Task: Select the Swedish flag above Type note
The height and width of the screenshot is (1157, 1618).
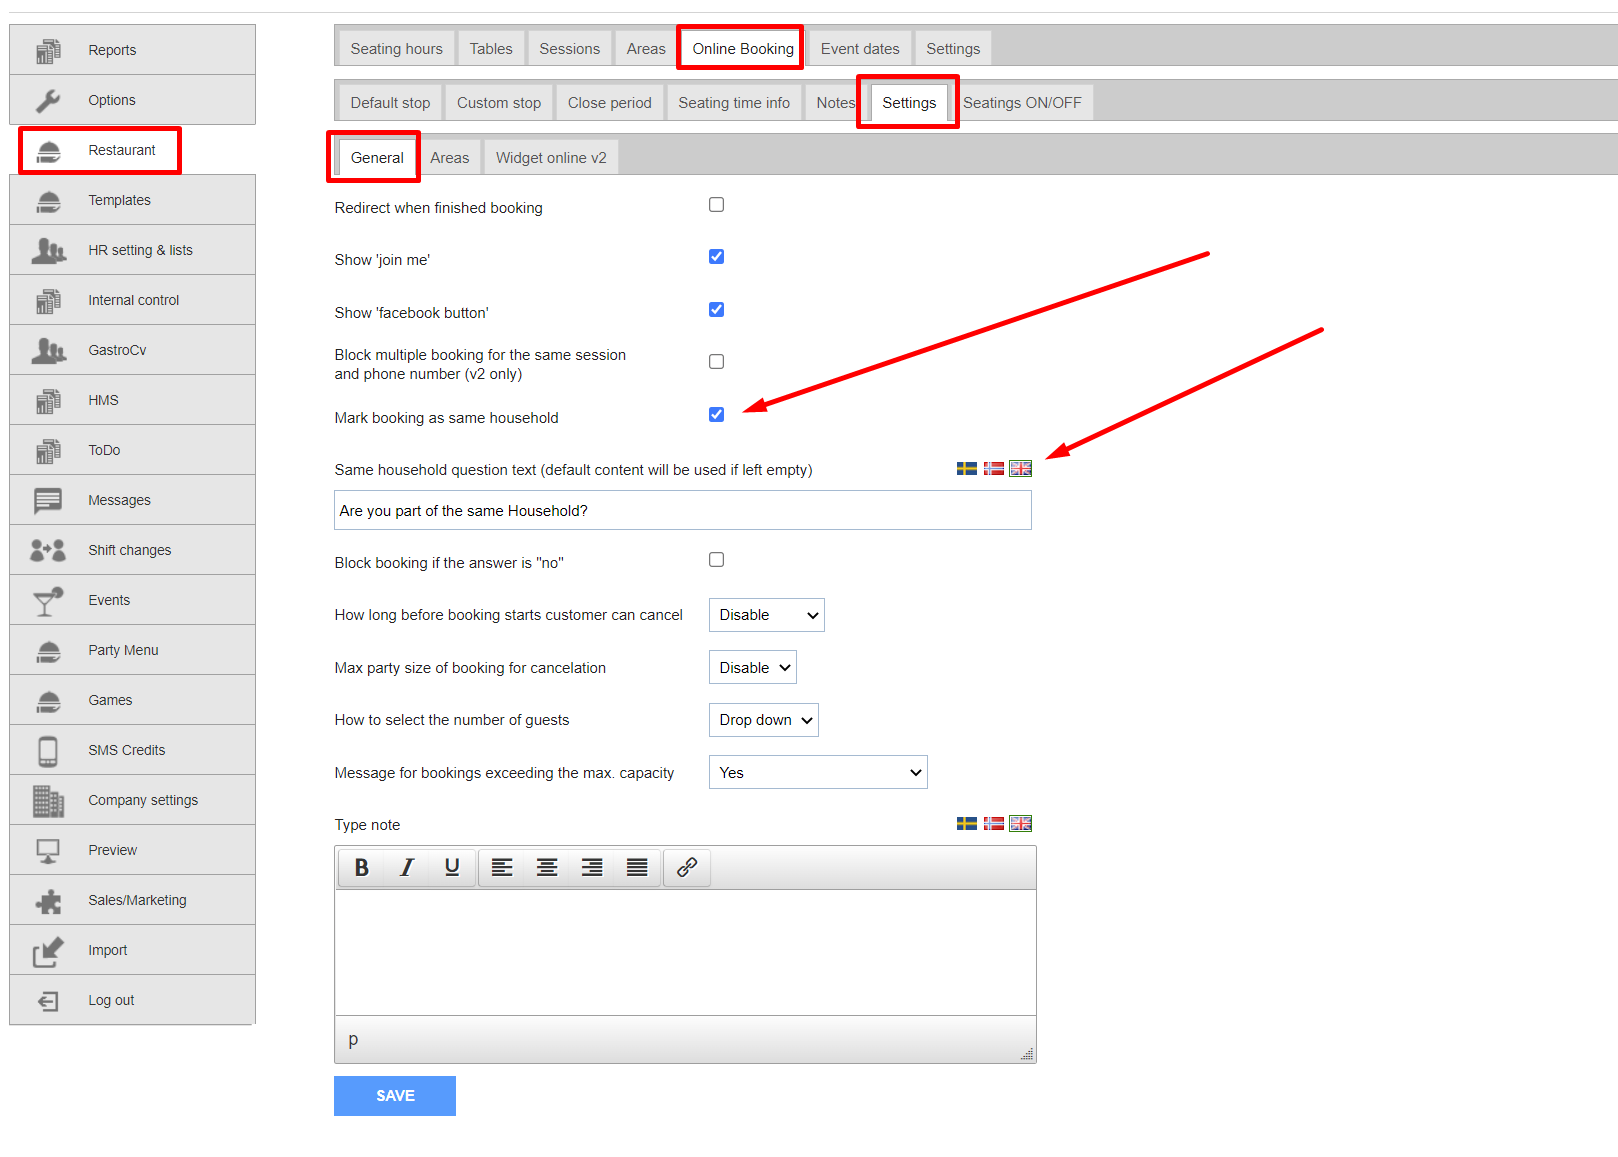Action: [x=967, y=824]
